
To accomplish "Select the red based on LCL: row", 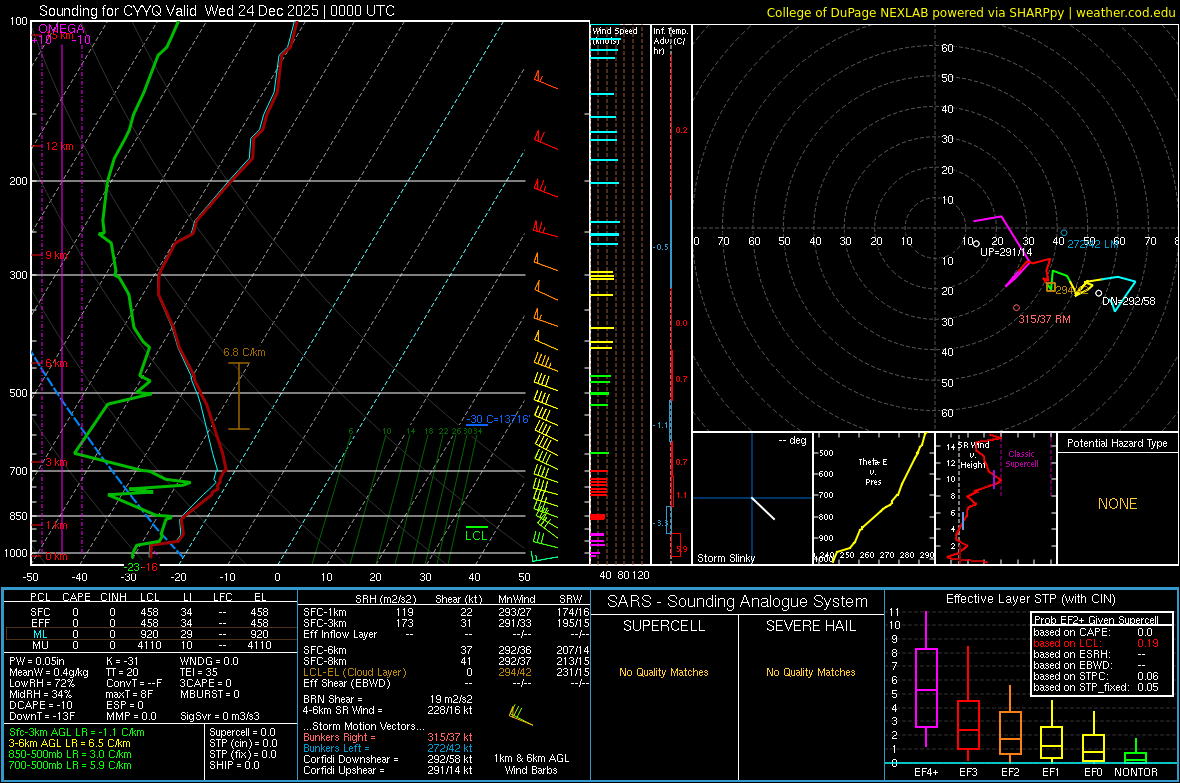I will 1096,643.
